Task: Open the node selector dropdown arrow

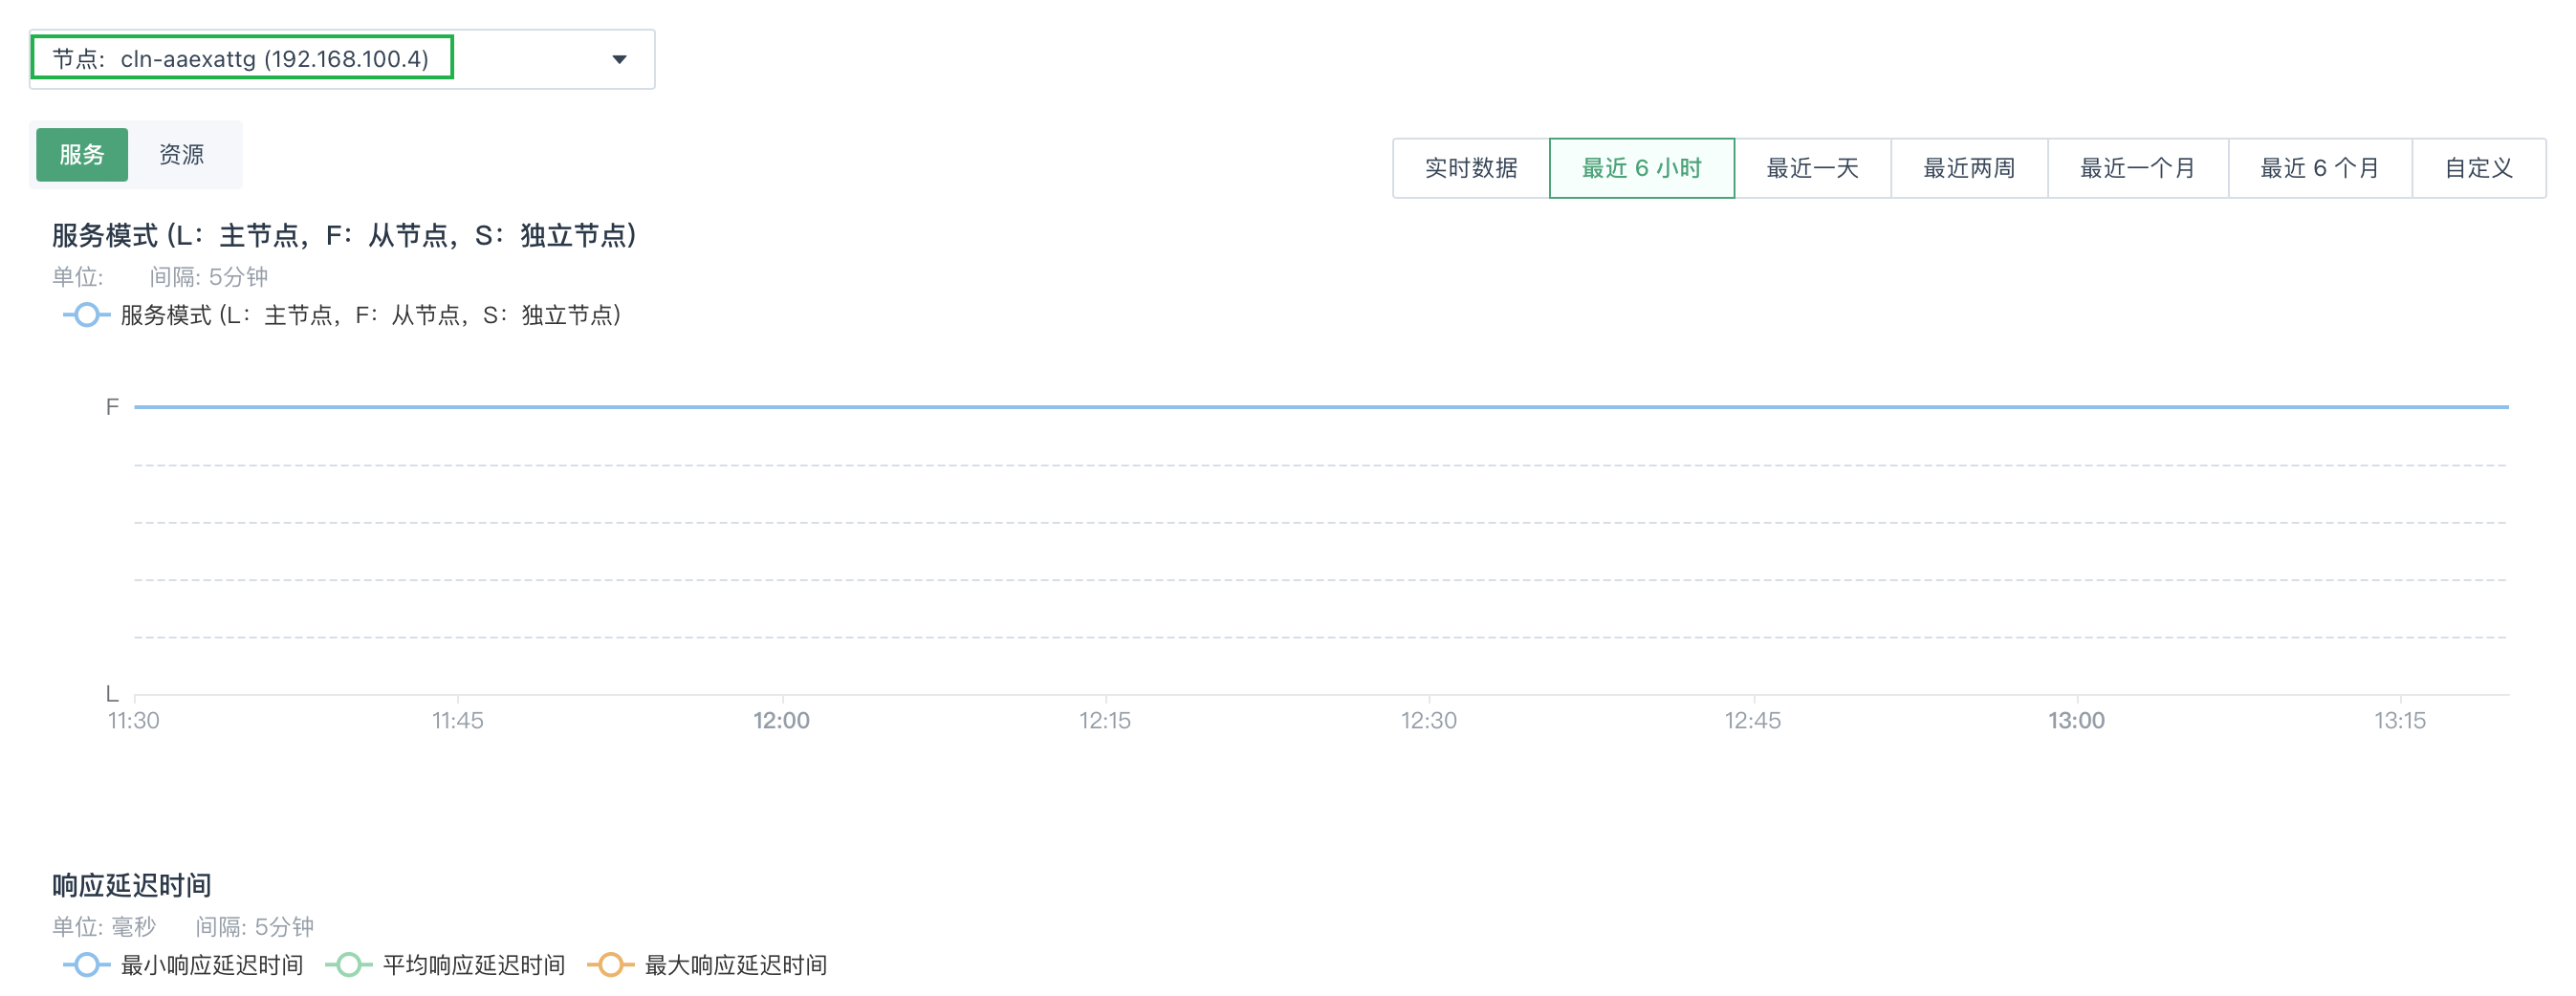Action: (620, 60)
